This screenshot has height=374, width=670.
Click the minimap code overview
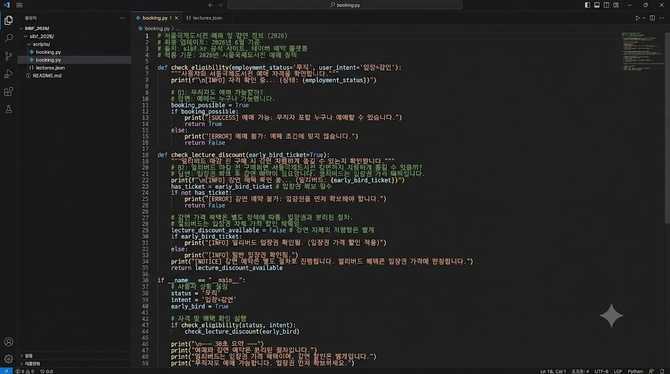pos(641,51)
